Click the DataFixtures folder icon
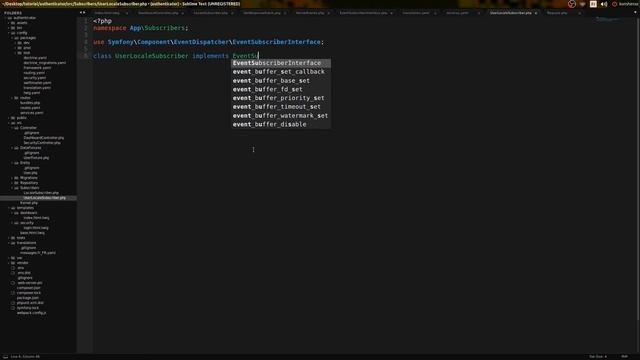This screenshot has width=640, height=360. [16, 148]
